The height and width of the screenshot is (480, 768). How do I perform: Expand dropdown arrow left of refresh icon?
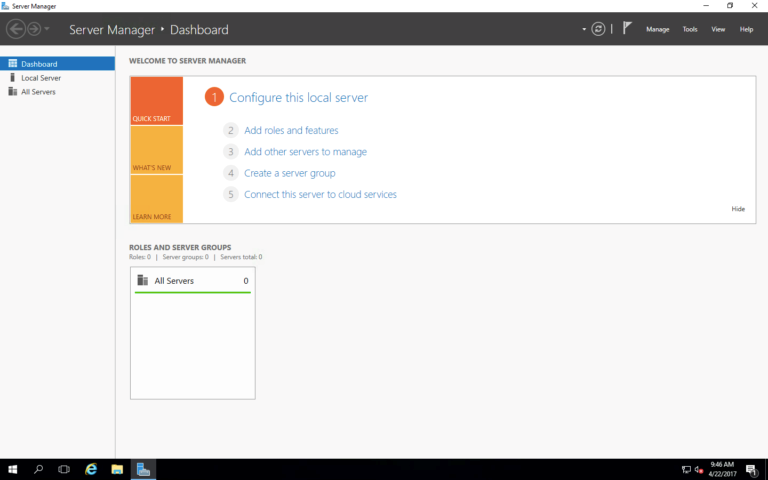pyautogui.click(x=584, y=29)
